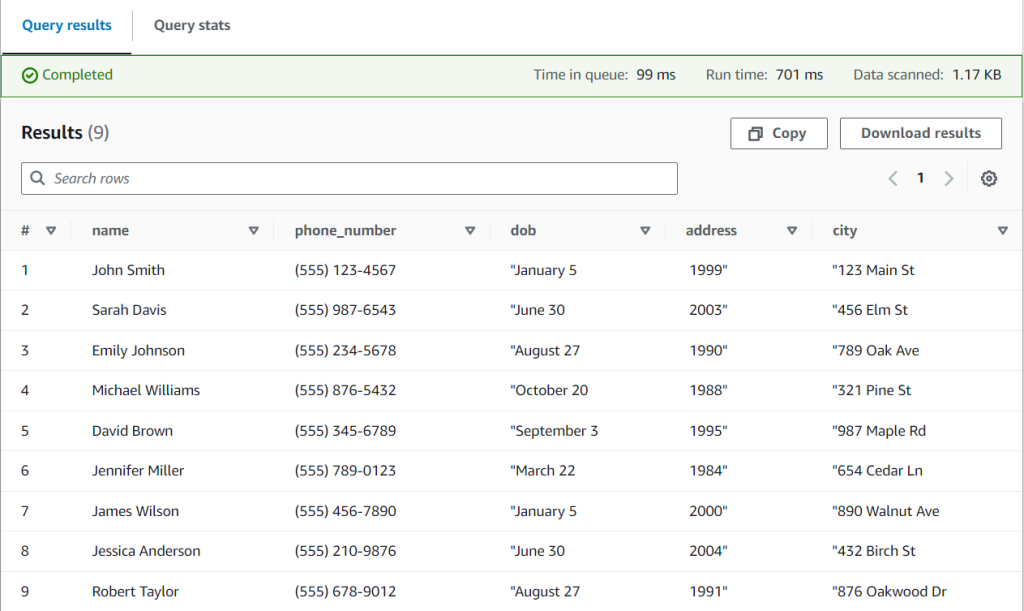The image size is (1024, 611).
Task: Click page number 1 in pagination
Action: tap(920, 178)
